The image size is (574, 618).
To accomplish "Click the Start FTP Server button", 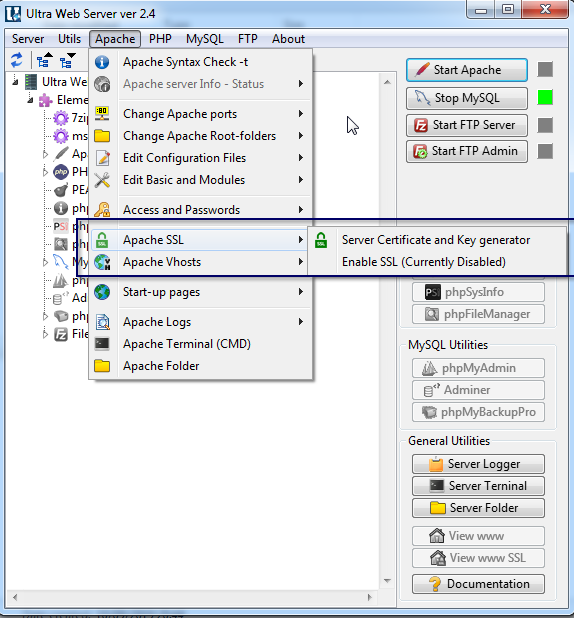I will [467, 125].
